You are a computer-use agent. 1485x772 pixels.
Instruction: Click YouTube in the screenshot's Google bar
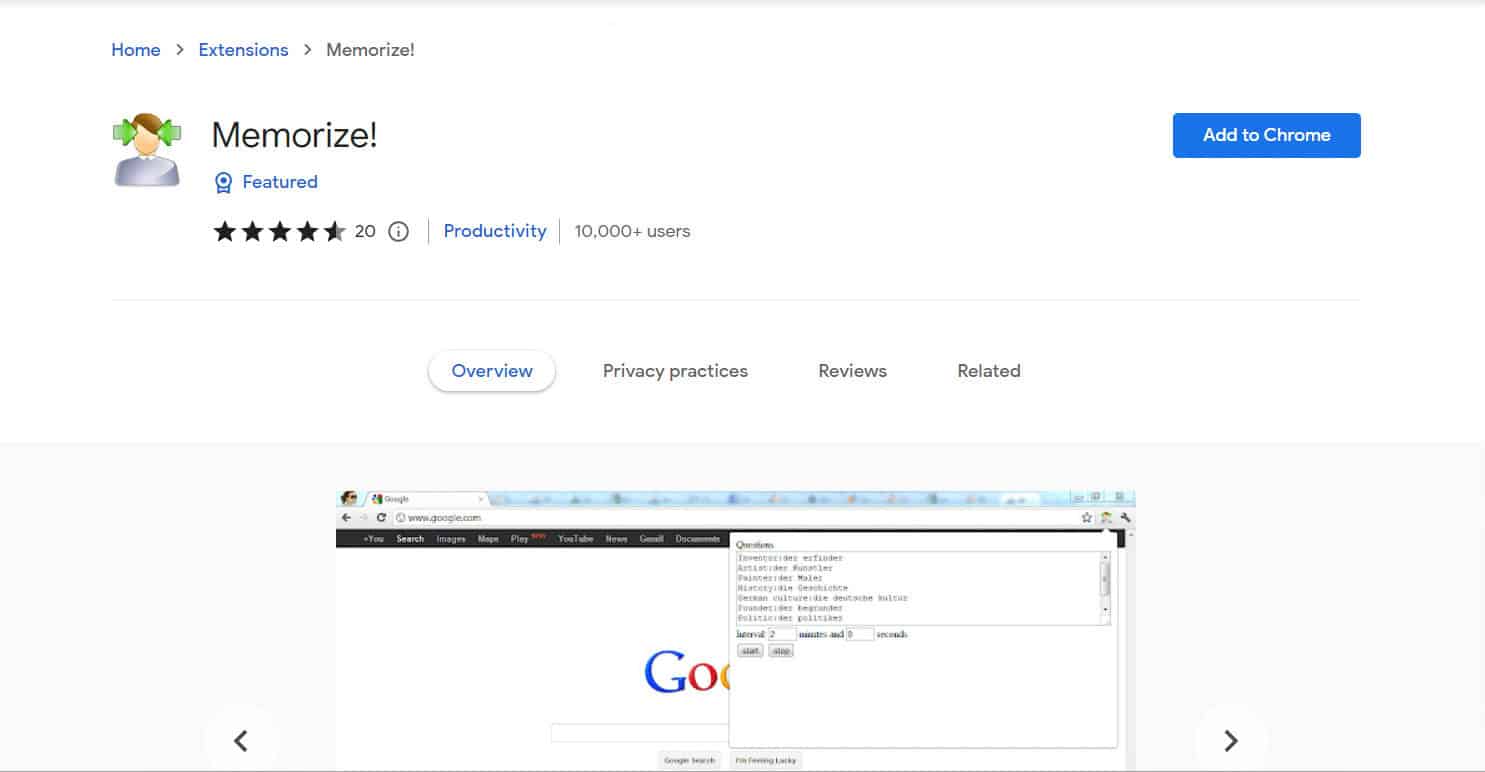pyautogui.click(x=575, y=539)
